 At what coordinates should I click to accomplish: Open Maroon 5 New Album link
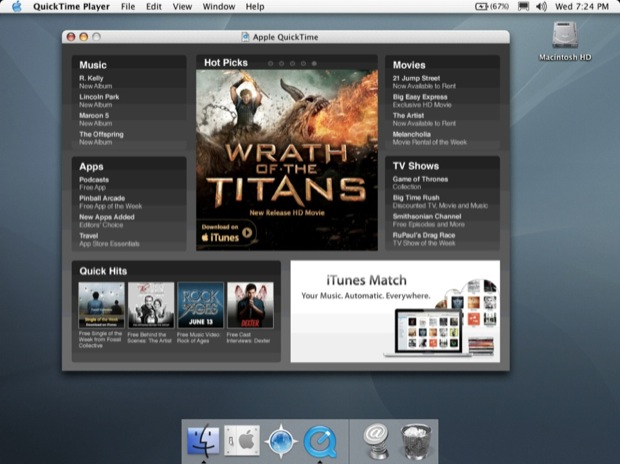click(96, 119)
